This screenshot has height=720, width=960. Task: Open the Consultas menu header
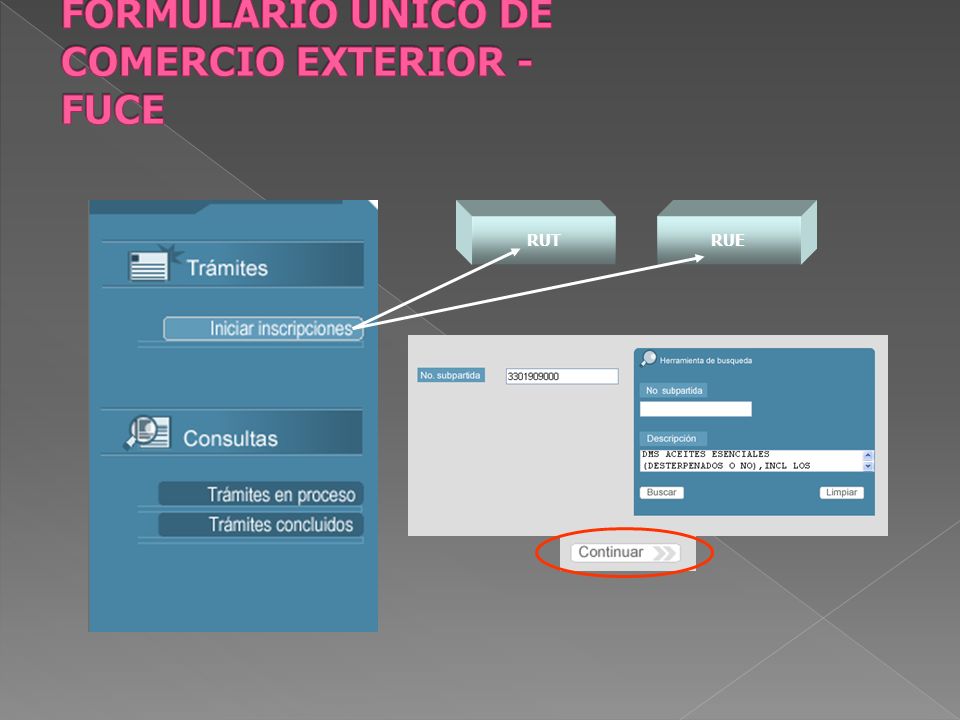pos(231,433)
